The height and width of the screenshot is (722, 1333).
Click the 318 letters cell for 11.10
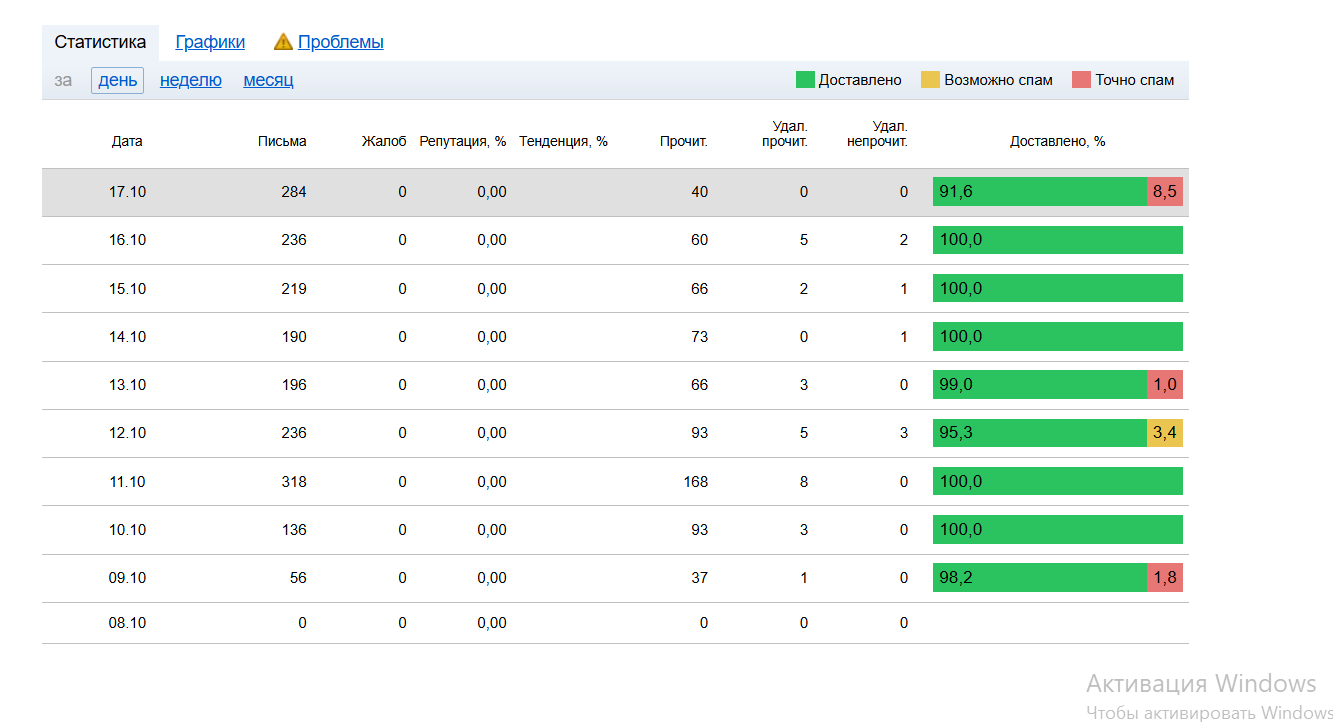tap(294, 482)
